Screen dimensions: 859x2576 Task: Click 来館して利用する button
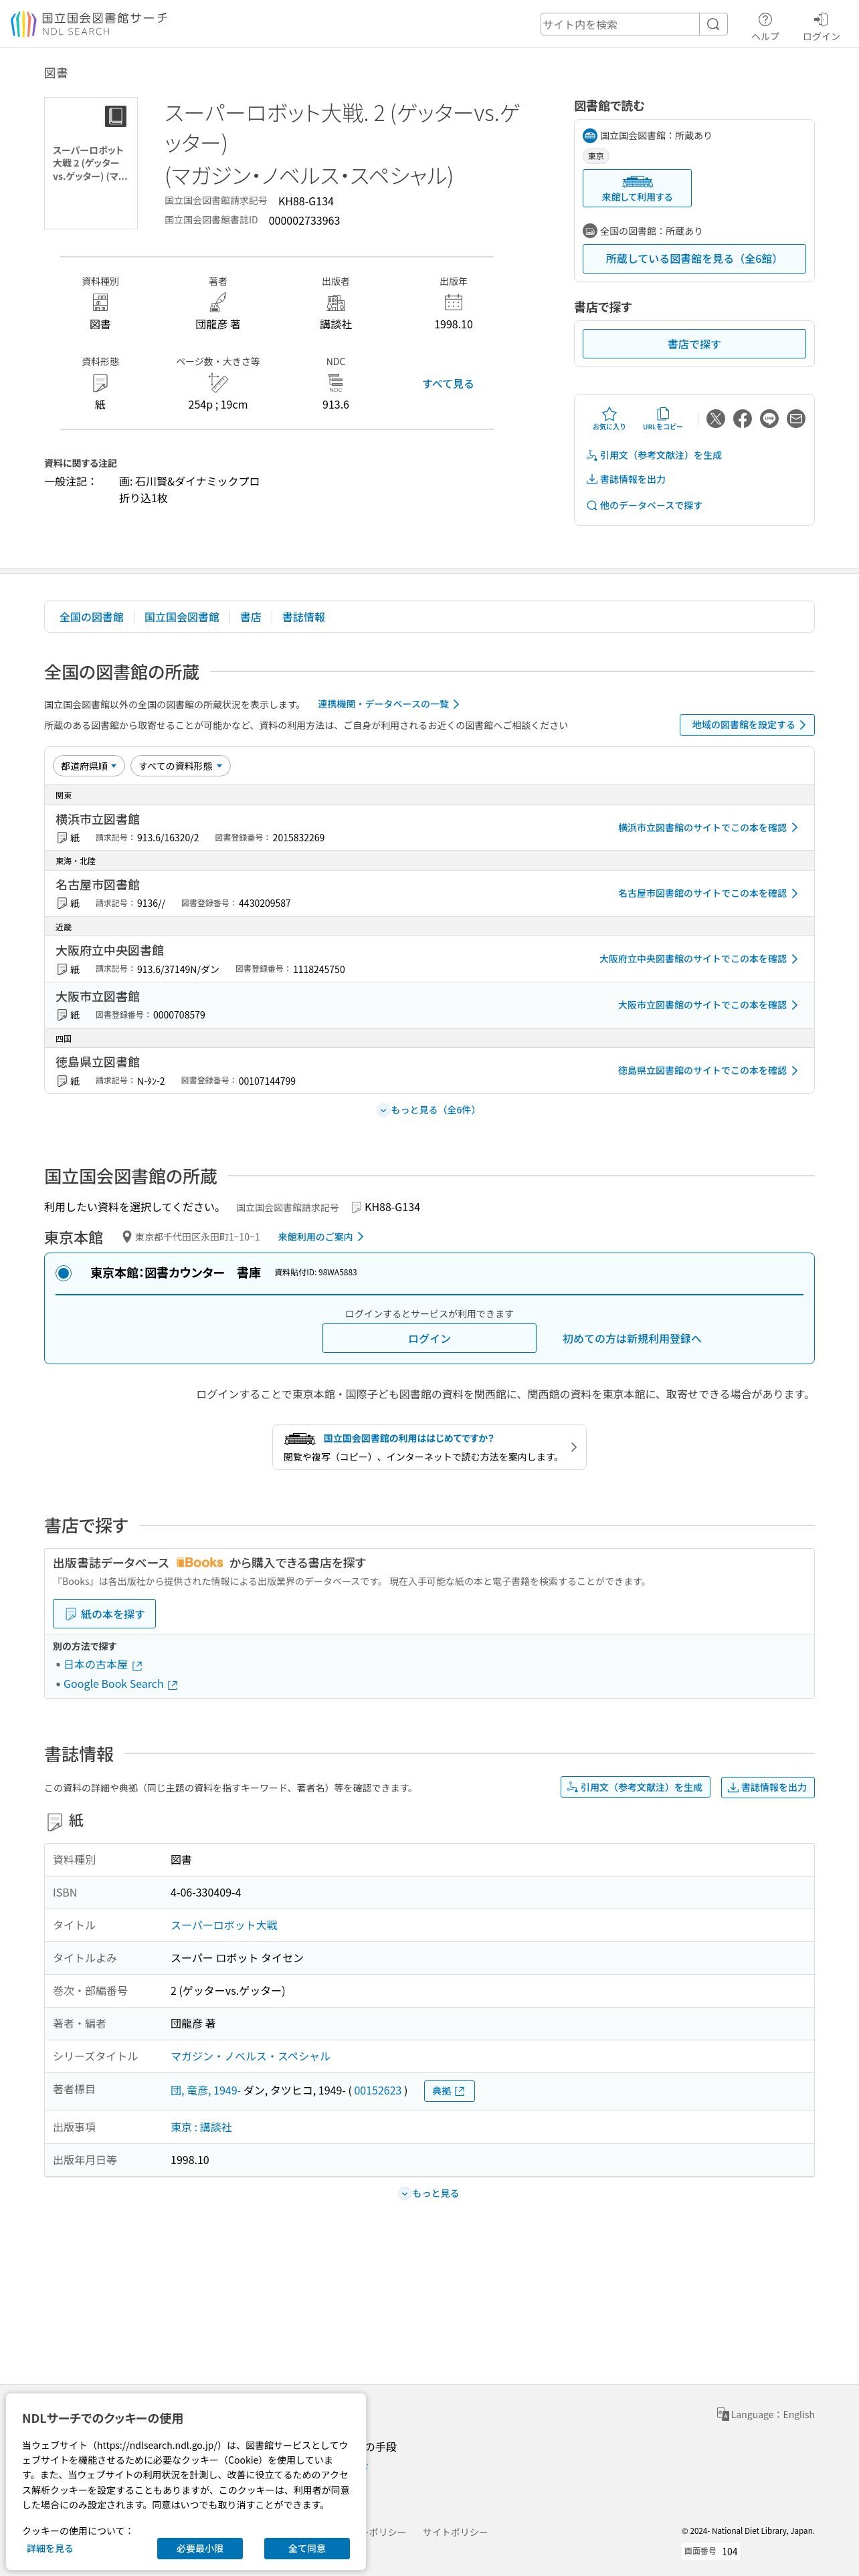(637, 188)
